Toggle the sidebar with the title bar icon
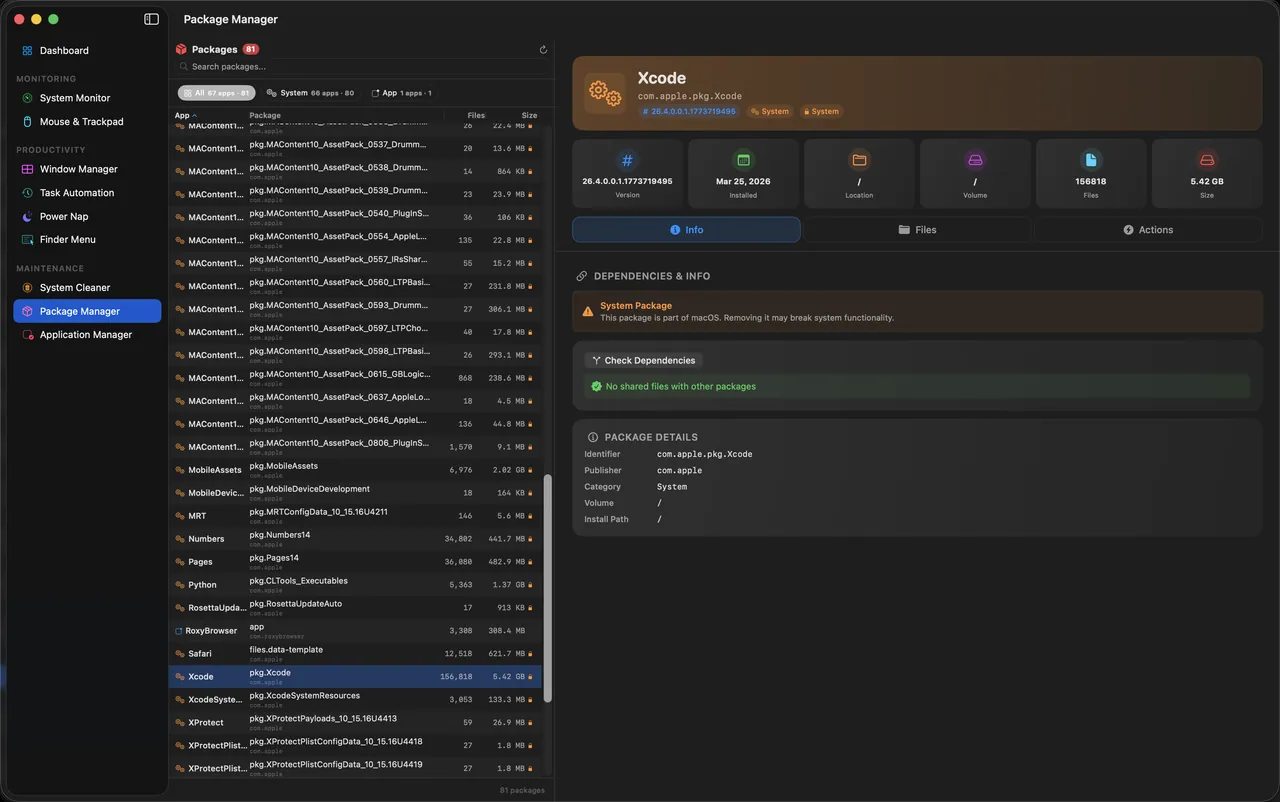The width and height of the screenshot is (1280, 802). 151,19
